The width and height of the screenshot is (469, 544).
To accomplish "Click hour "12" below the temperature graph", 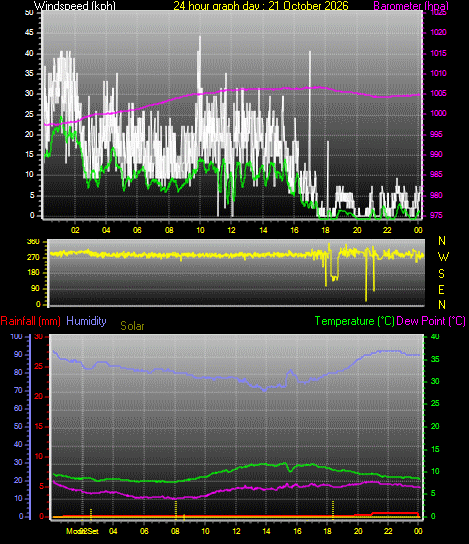I will (236, 531).
